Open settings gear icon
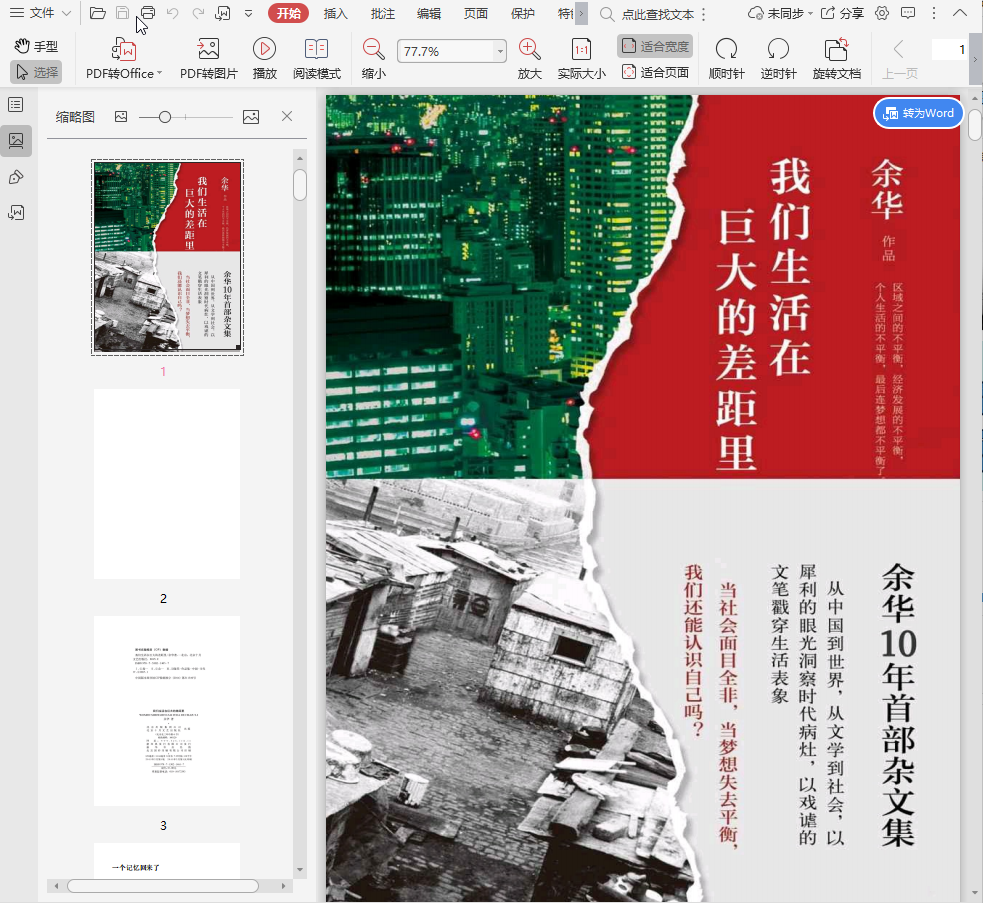Screen dimensions: 983x903 click(x=881, y=13)
